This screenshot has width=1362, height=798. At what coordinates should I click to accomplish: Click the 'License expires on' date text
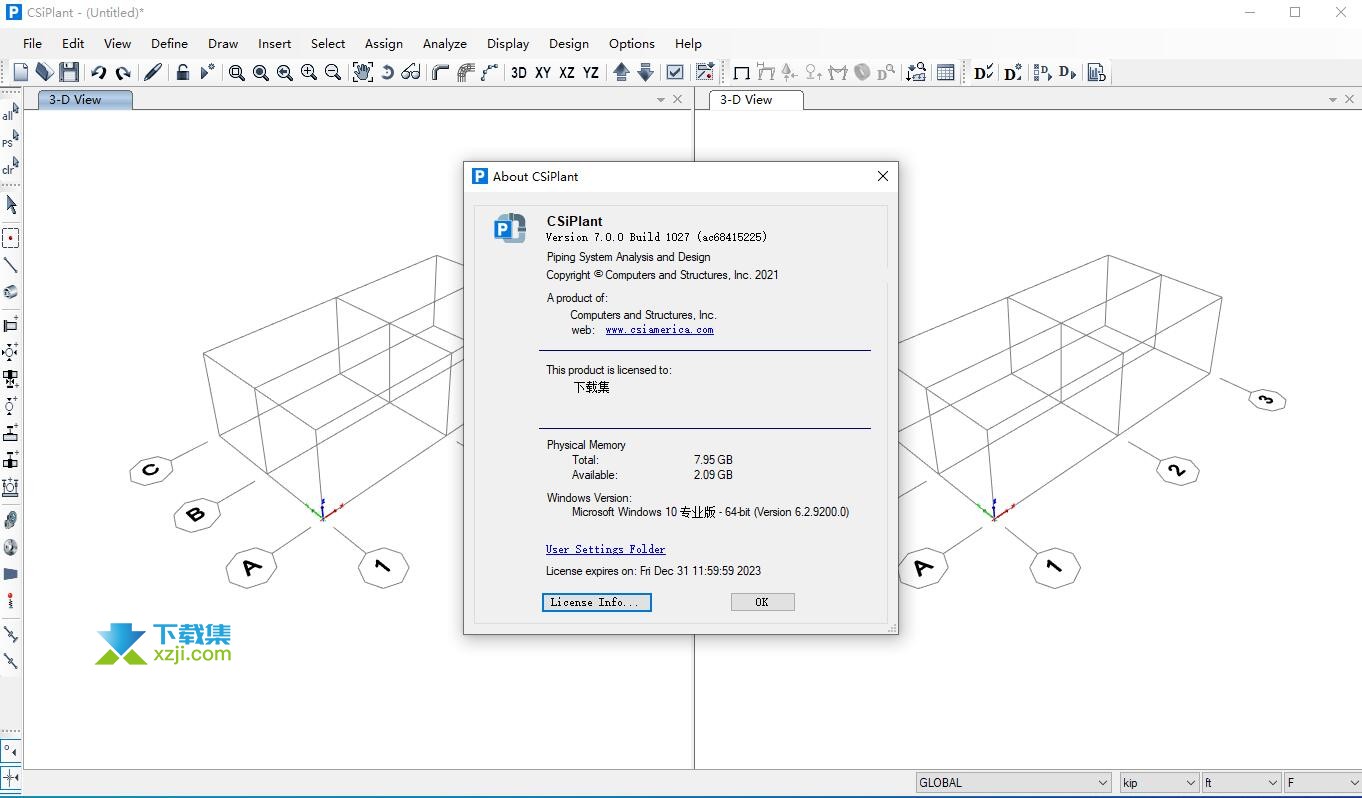pos(653,571)
